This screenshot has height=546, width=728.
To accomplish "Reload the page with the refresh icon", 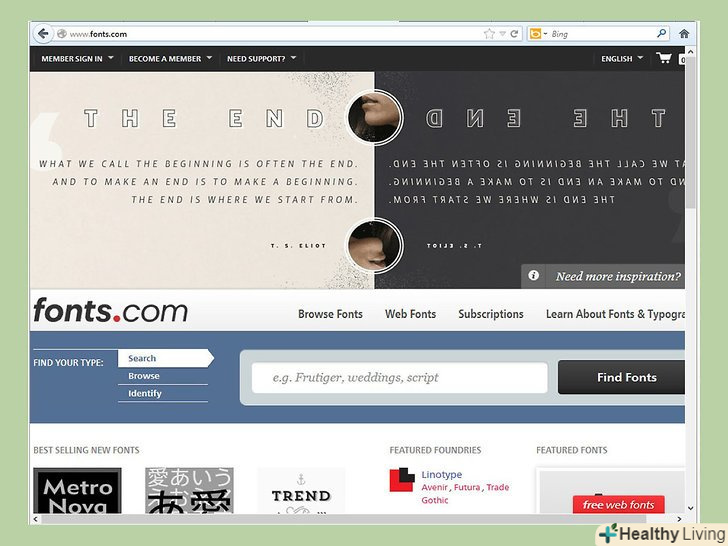I will pyautogui.click(x=514, y=34).
